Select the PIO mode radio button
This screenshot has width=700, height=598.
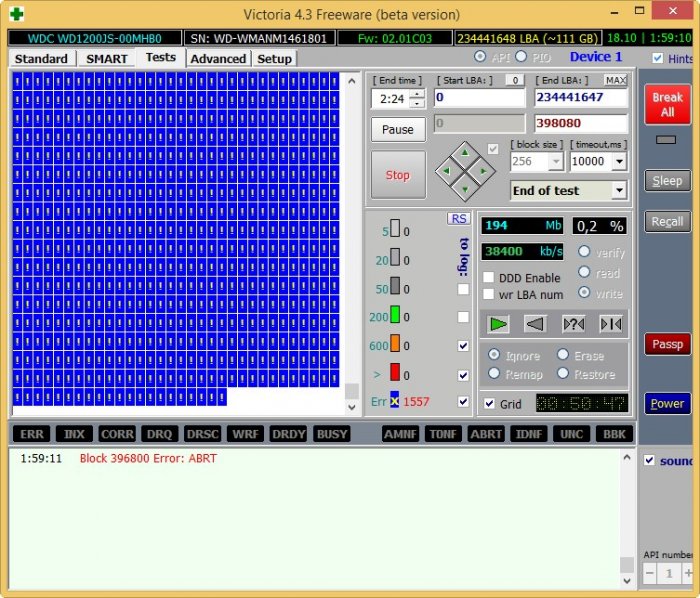point(521,57)
